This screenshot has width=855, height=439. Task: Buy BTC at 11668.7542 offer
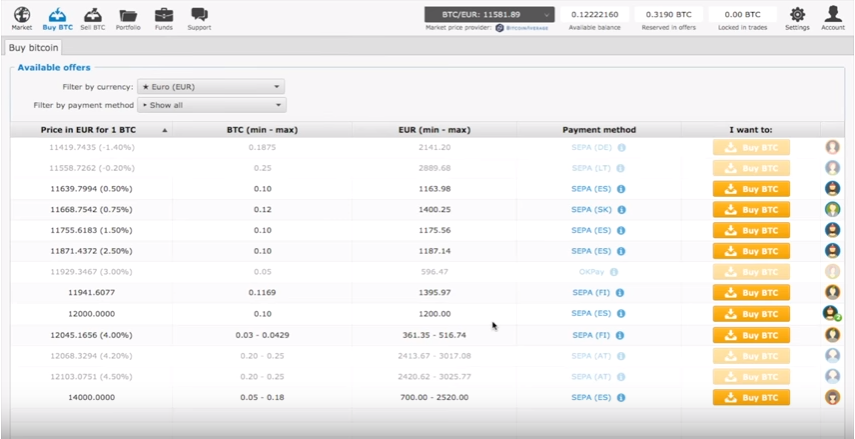(751, 210)
